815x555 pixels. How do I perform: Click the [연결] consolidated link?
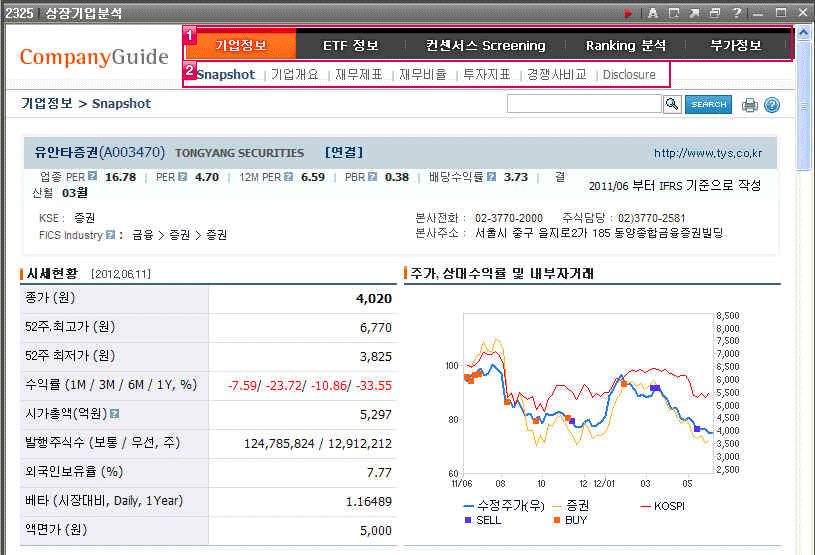click(x=344, y=152)
